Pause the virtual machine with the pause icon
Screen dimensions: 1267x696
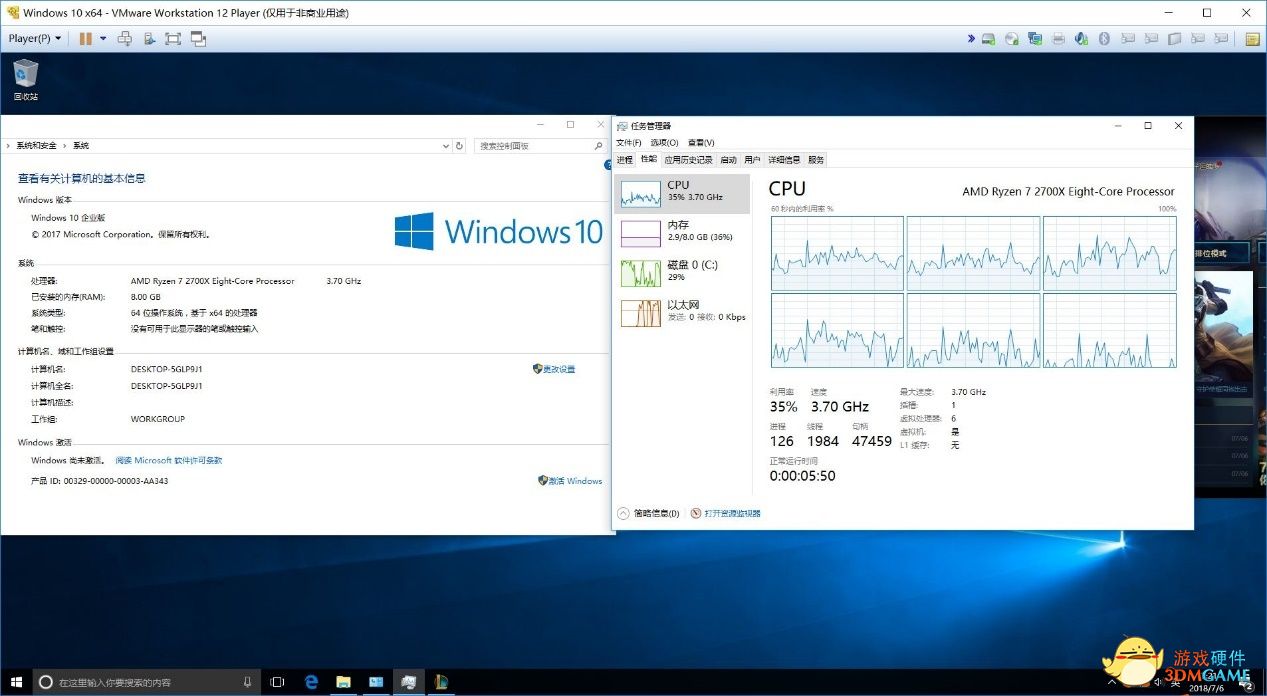tap(85, 39)
